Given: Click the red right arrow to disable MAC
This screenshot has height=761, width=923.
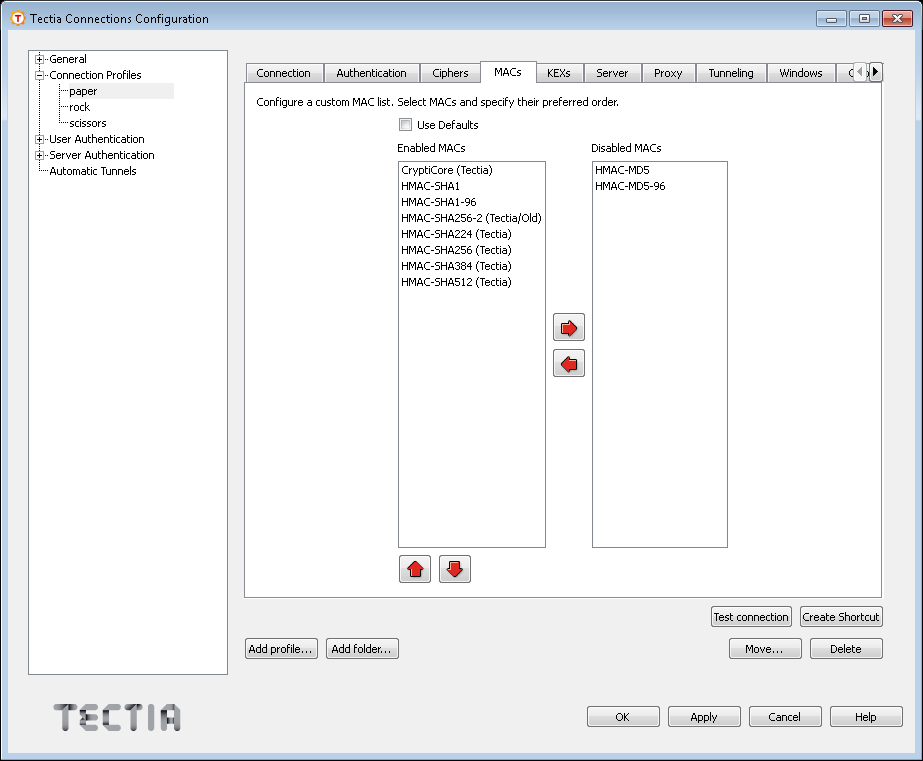Looking at the screenshot, I should coord(568,328).
